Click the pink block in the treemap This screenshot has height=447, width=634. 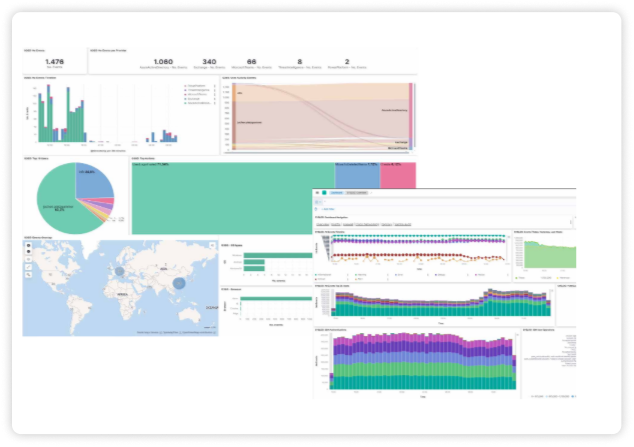[x=398, y=174]
